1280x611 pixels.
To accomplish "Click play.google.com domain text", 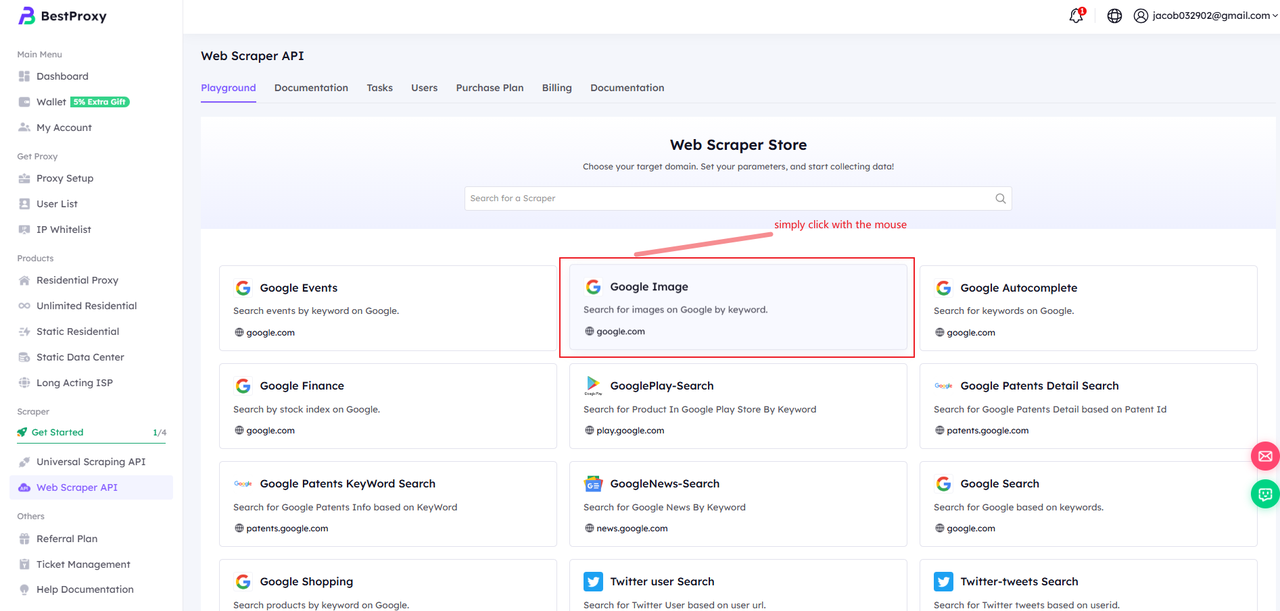I will point(630,431).
